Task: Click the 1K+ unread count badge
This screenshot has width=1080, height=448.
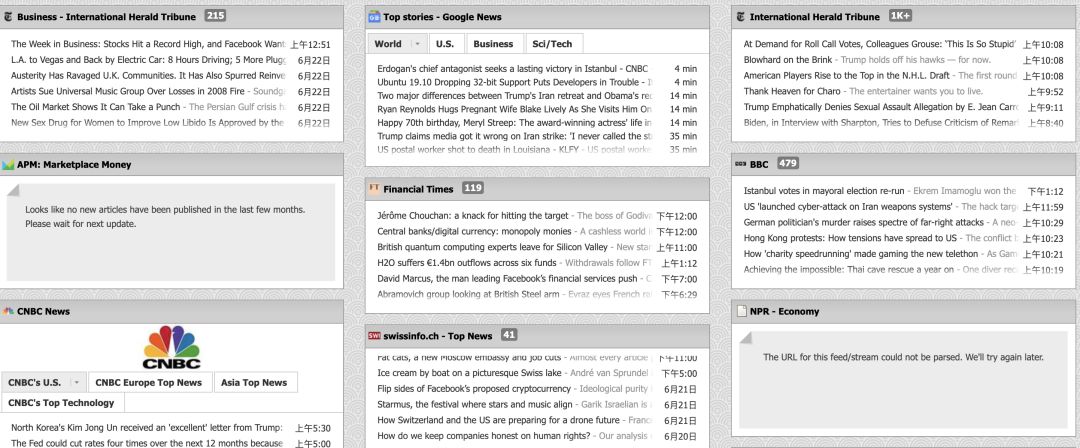Action: pyautogui.click(x=900, y=16)
